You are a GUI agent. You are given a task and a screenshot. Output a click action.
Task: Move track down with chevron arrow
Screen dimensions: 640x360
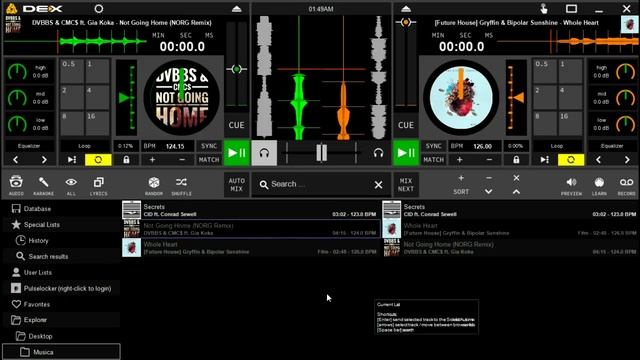coord(489,192)
